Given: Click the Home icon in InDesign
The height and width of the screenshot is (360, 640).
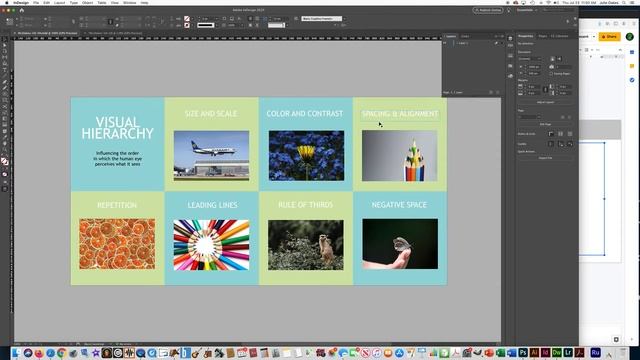Looking at the screenshot, I should (22, 10).
